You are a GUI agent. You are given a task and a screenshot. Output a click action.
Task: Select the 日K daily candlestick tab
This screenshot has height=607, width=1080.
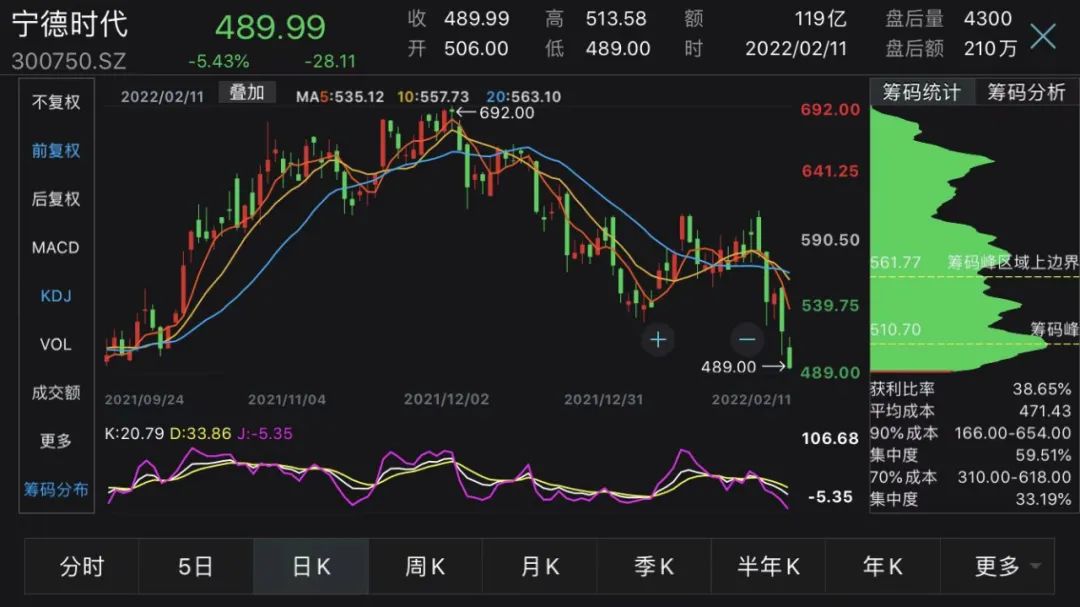tap(311, 566)
